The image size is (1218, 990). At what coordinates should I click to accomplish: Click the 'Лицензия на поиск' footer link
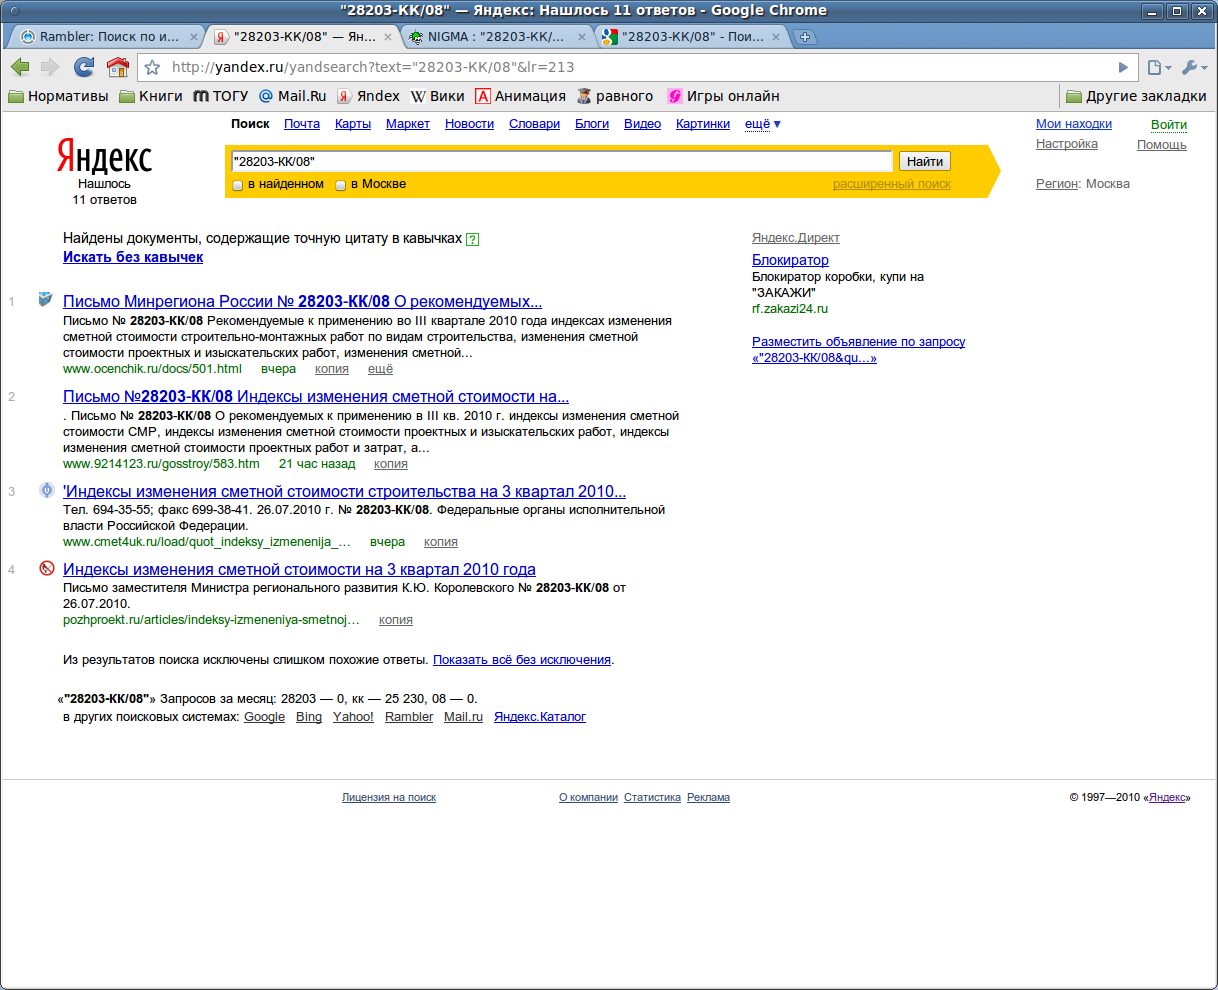click(389, 798)
